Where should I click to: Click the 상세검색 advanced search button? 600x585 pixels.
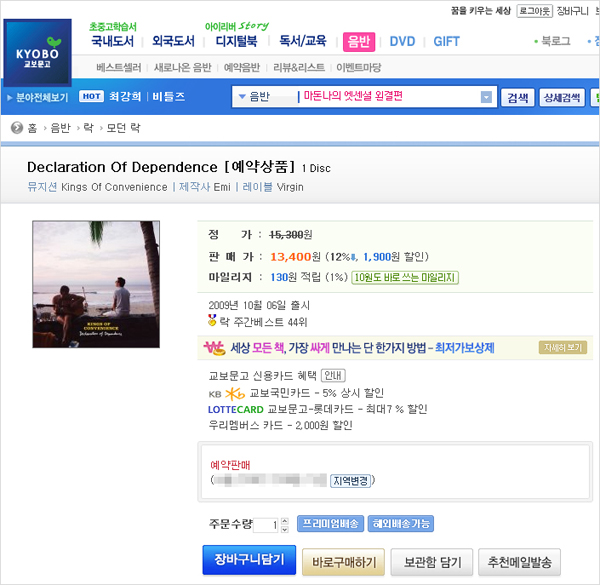point(562,98)
